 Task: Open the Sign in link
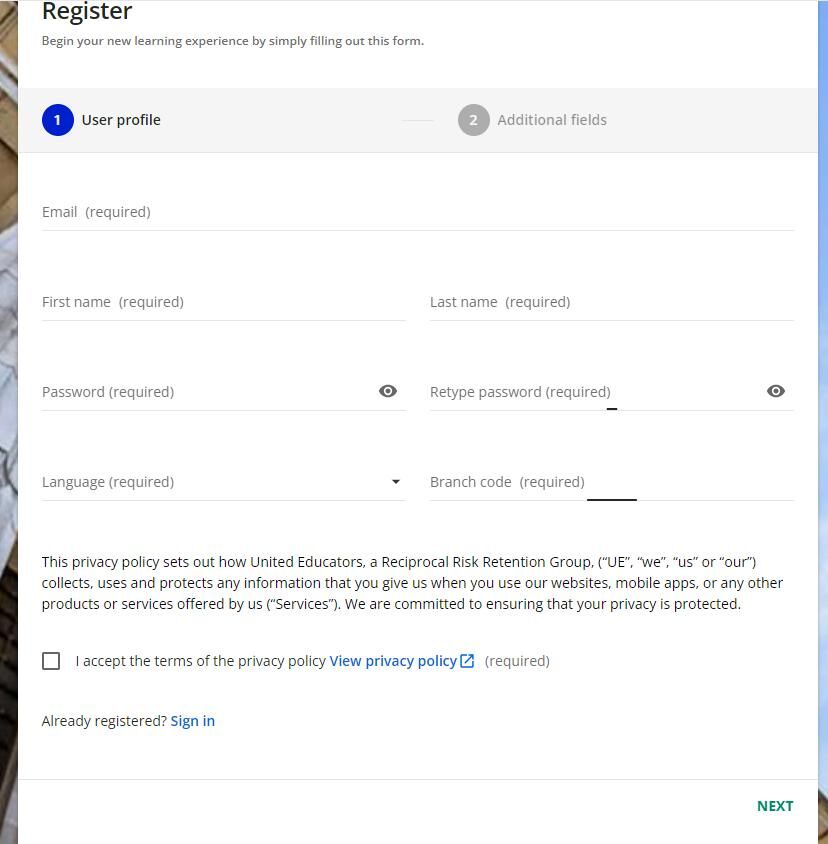[193, 721]
